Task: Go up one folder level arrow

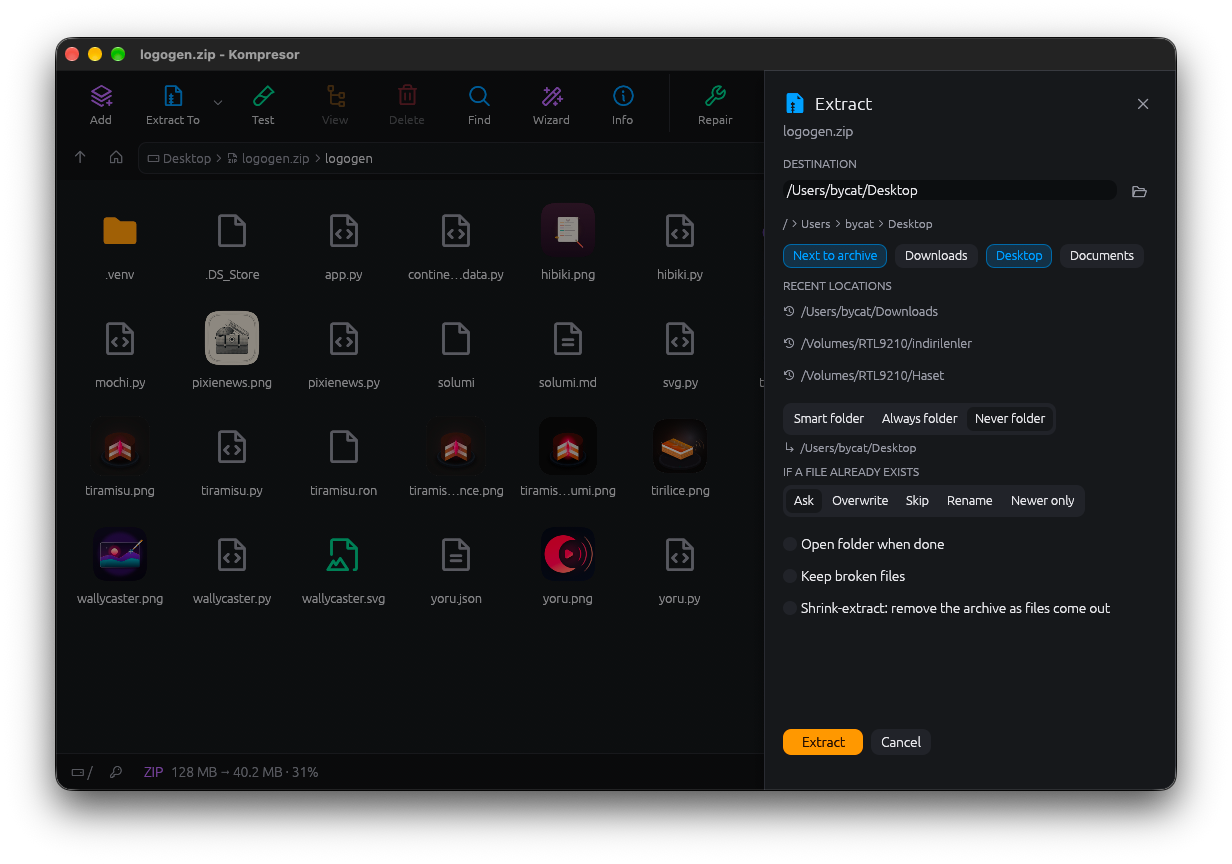Action: point(81,158)
